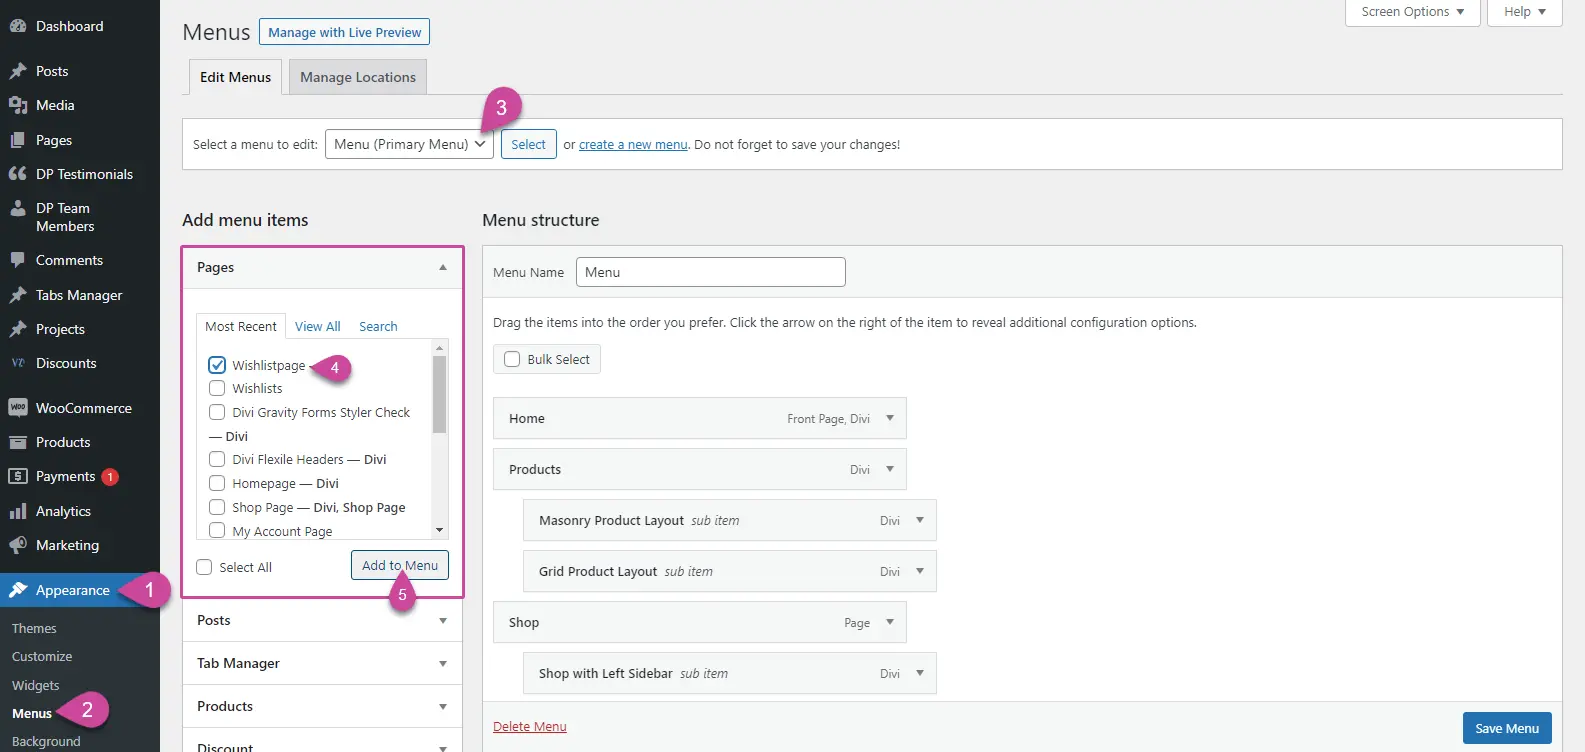The height and width of the screenshot is (752, 1585).
Task: Click the Posts pushpin icon in the sidebar
Action: pos(18,71)
